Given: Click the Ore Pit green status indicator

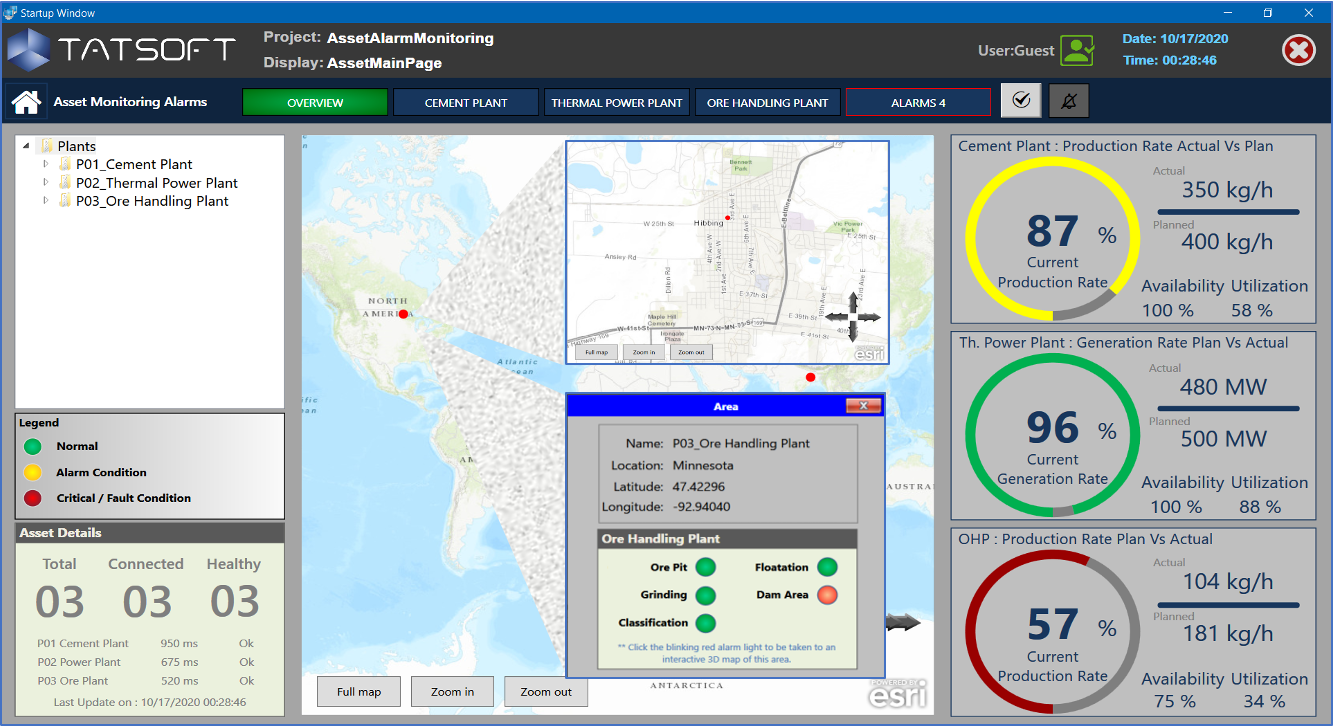Looking at the screenshot, I should tap(706, 566).
